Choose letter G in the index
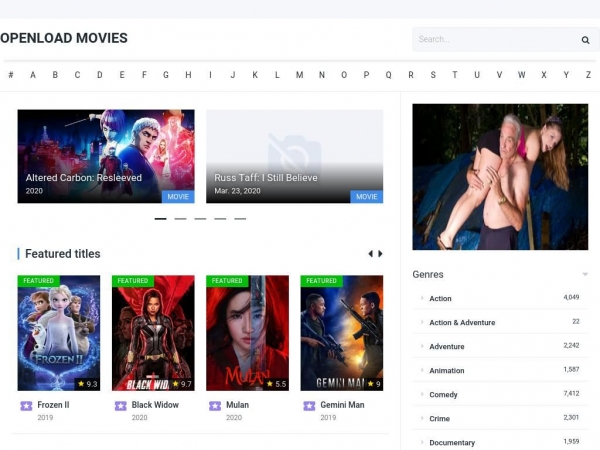Viewport: 600px width, 450px height. [166, 75]
